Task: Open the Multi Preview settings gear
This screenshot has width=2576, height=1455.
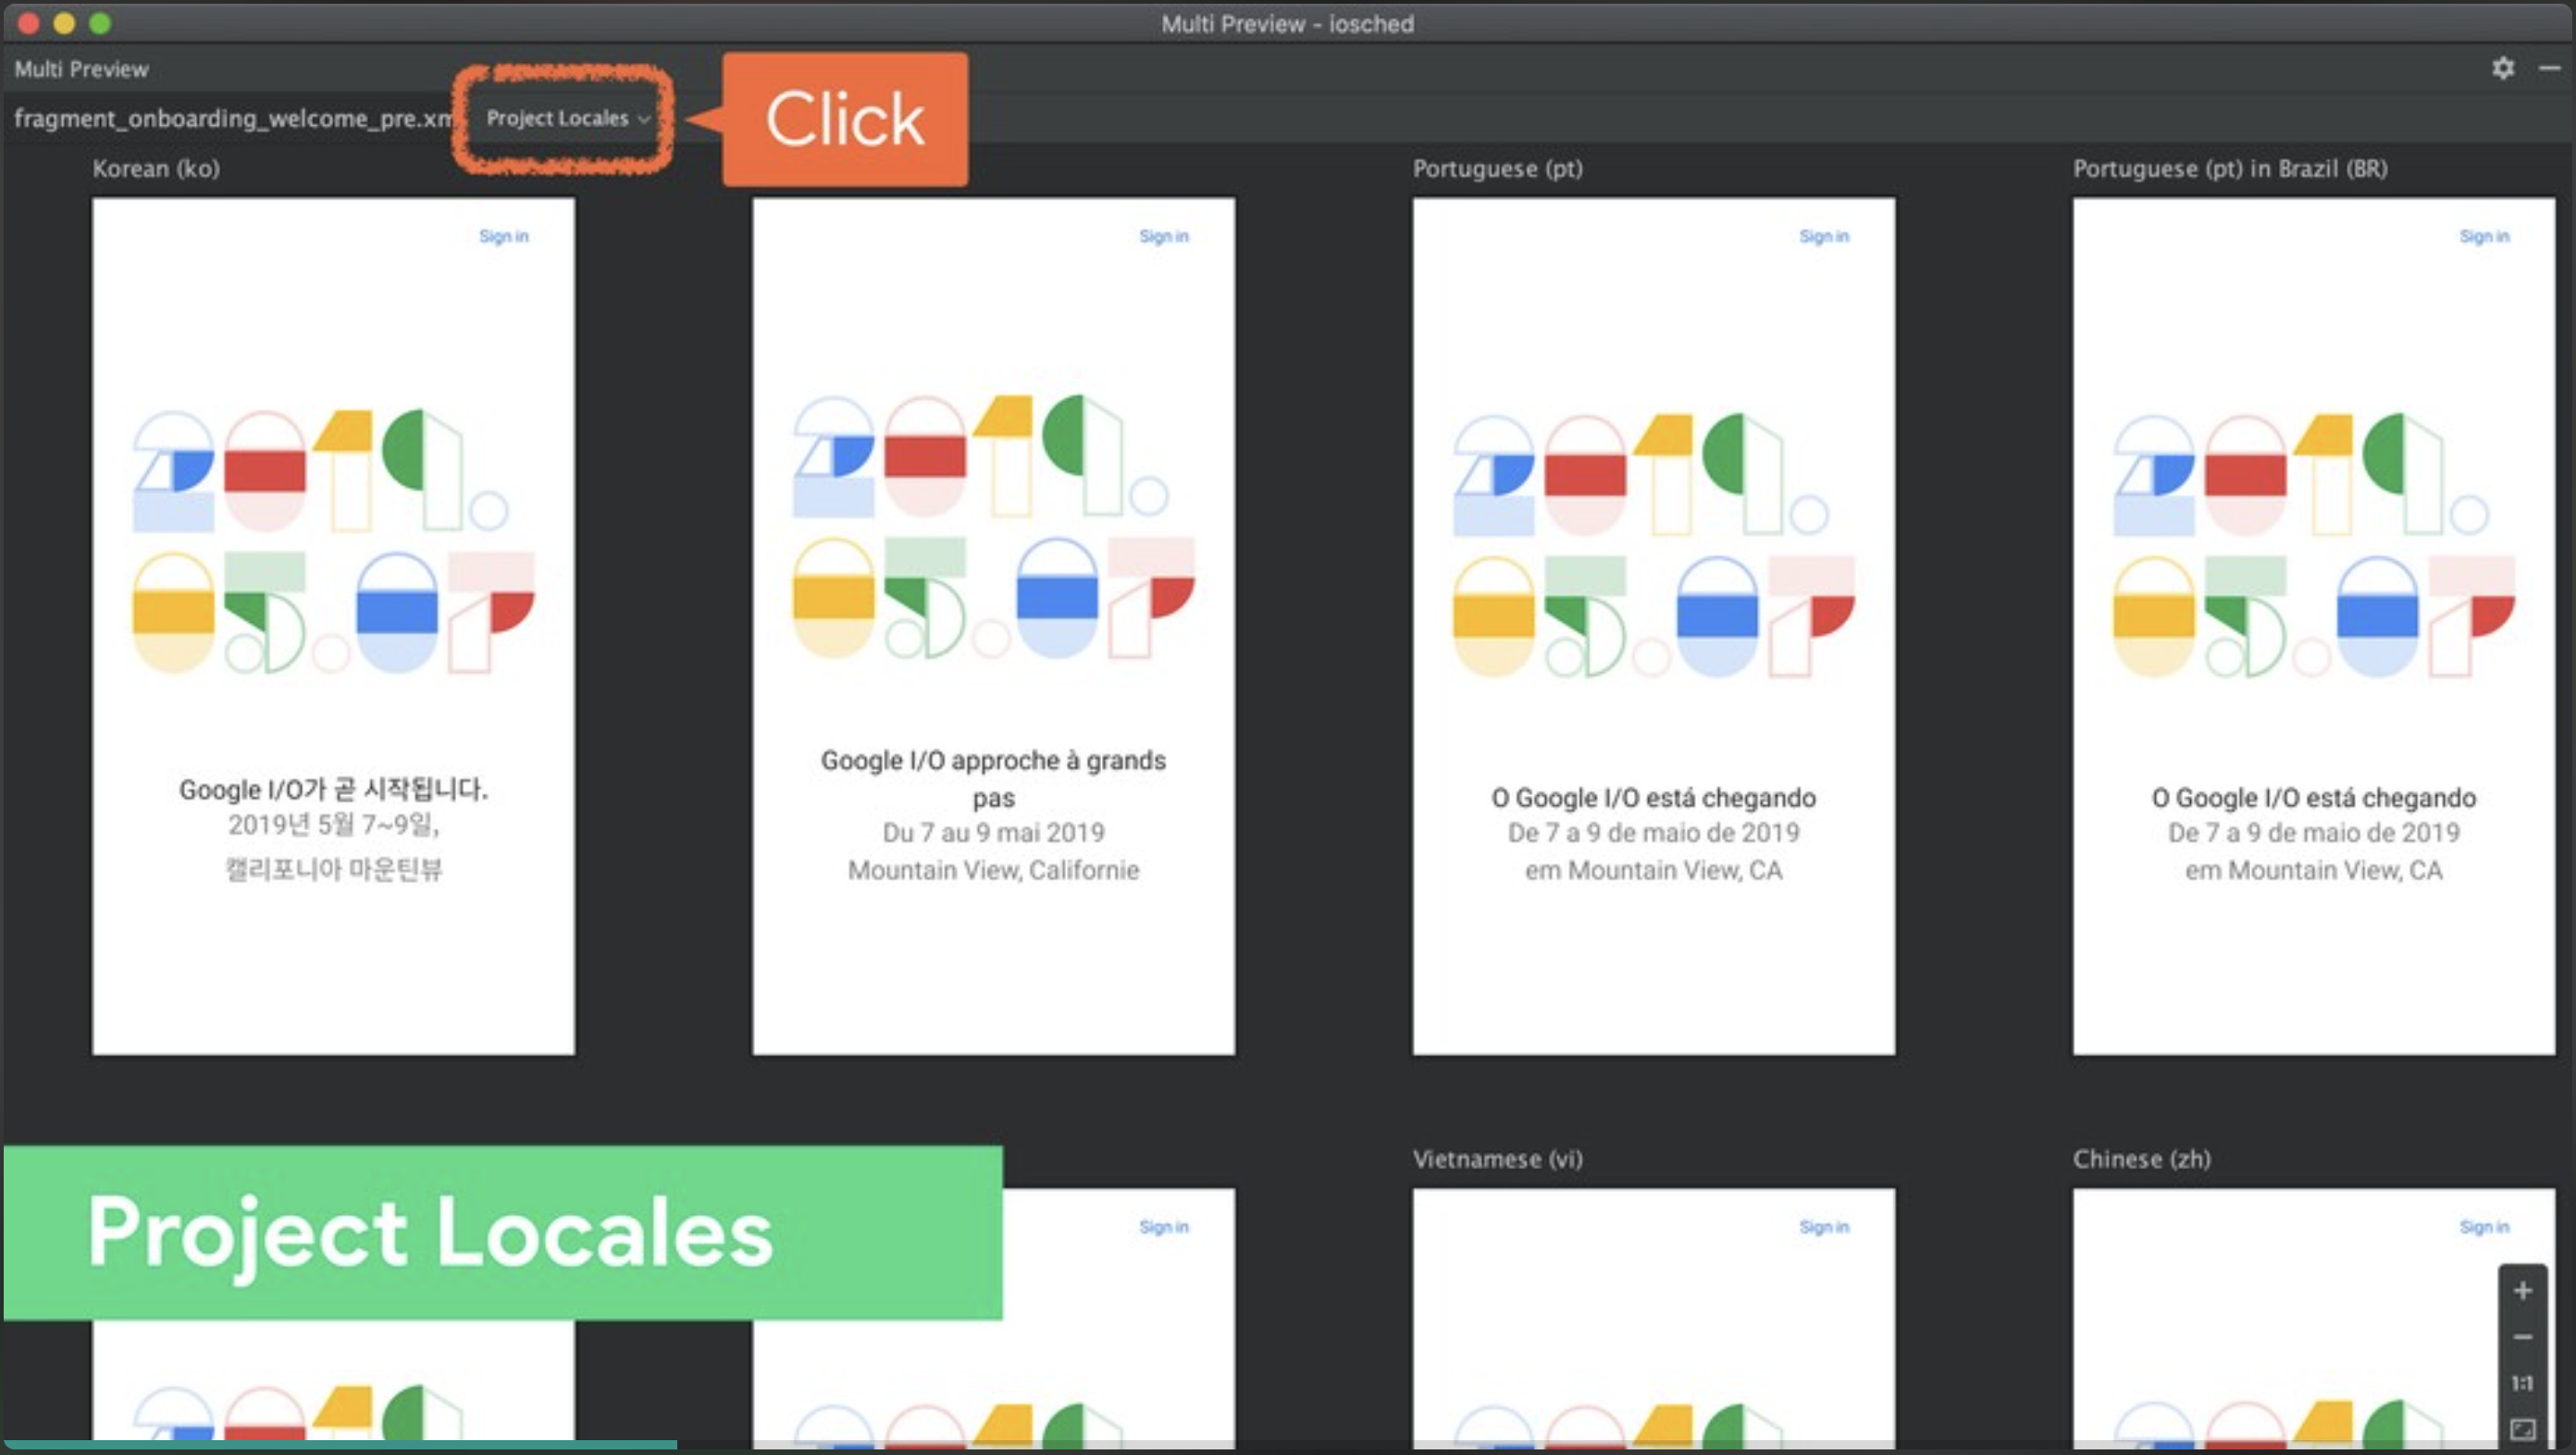Action: coord(2502,68)
